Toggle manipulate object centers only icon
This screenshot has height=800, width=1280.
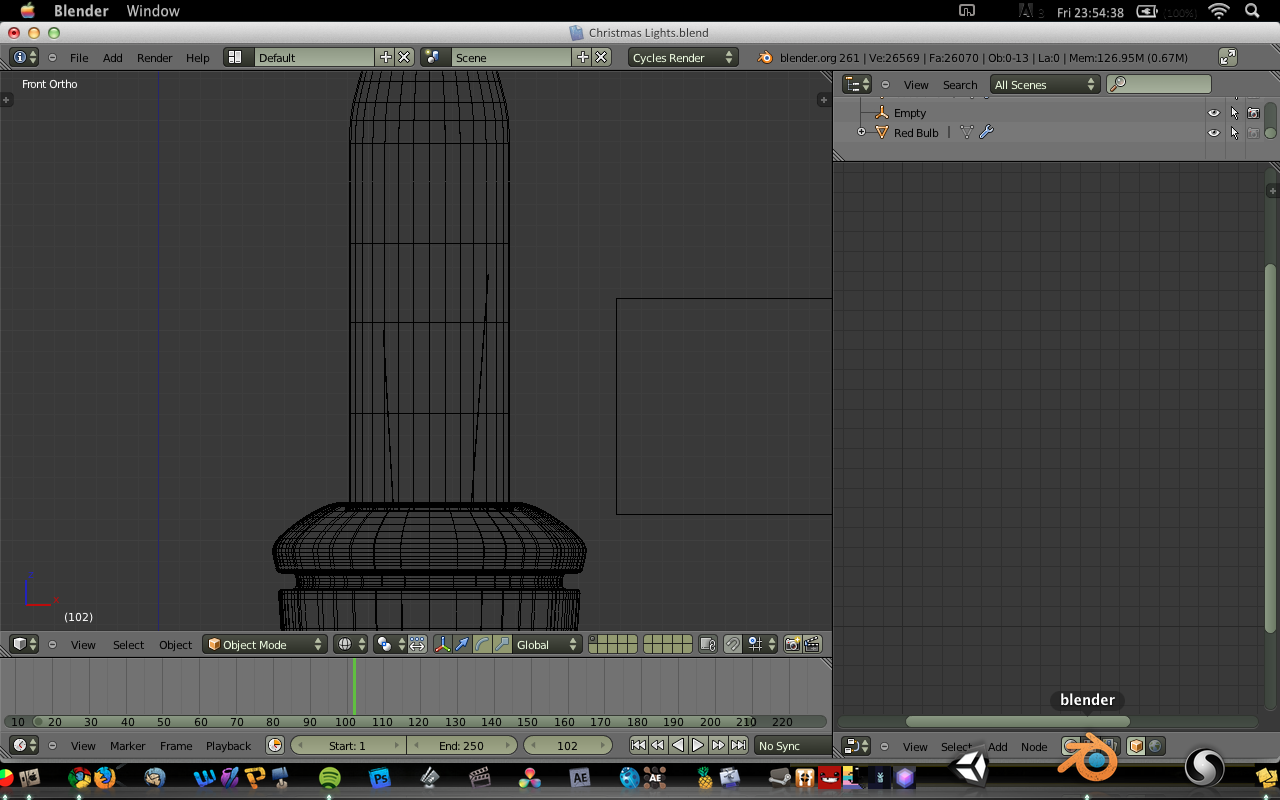417,645
